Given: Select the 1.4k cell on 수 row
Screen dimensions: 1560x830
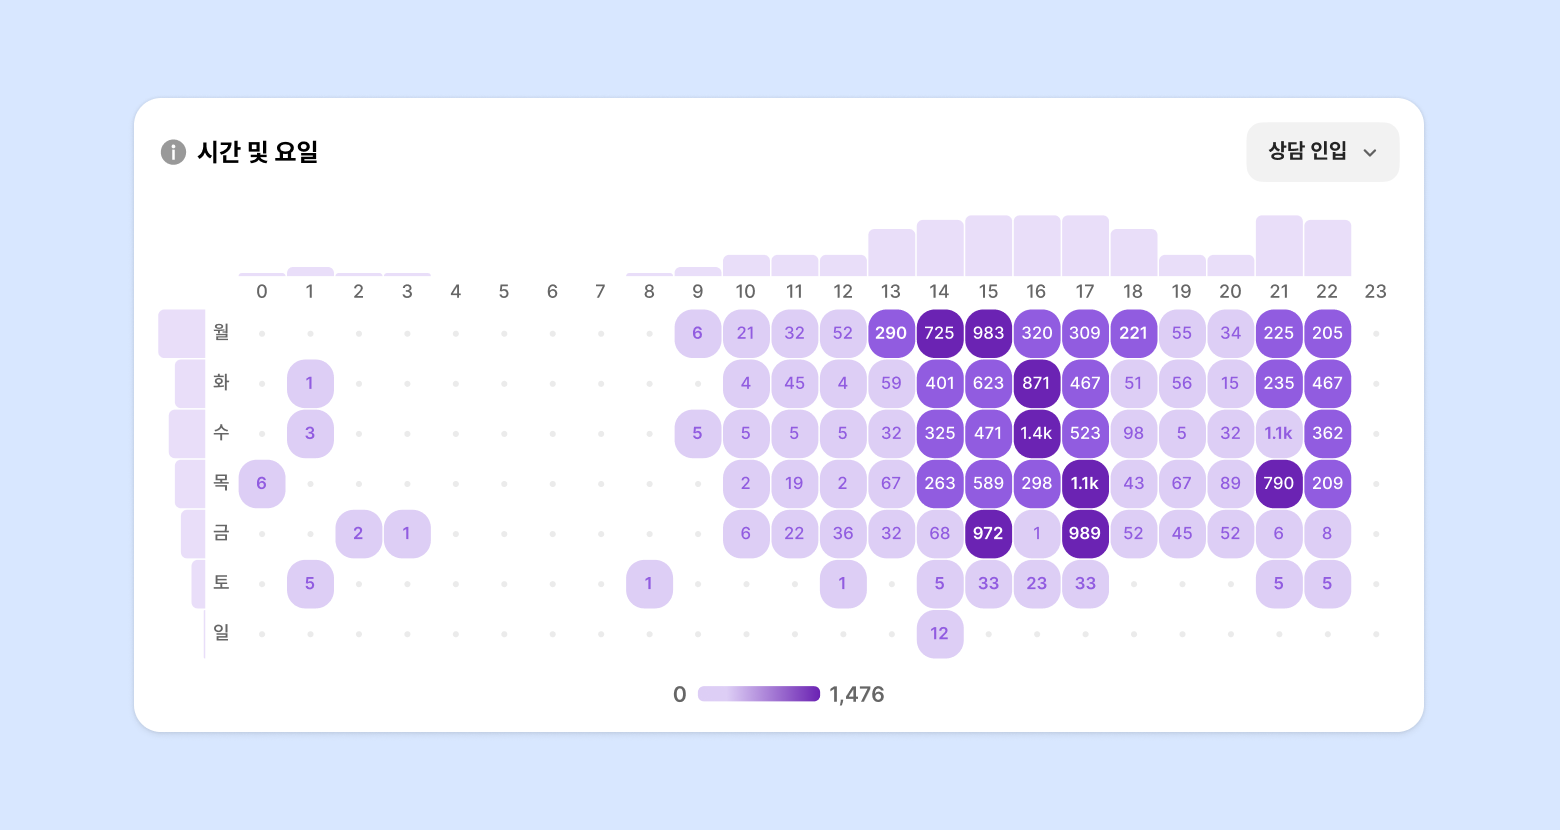Looking at the screenshot, I should pos(1036,433).
